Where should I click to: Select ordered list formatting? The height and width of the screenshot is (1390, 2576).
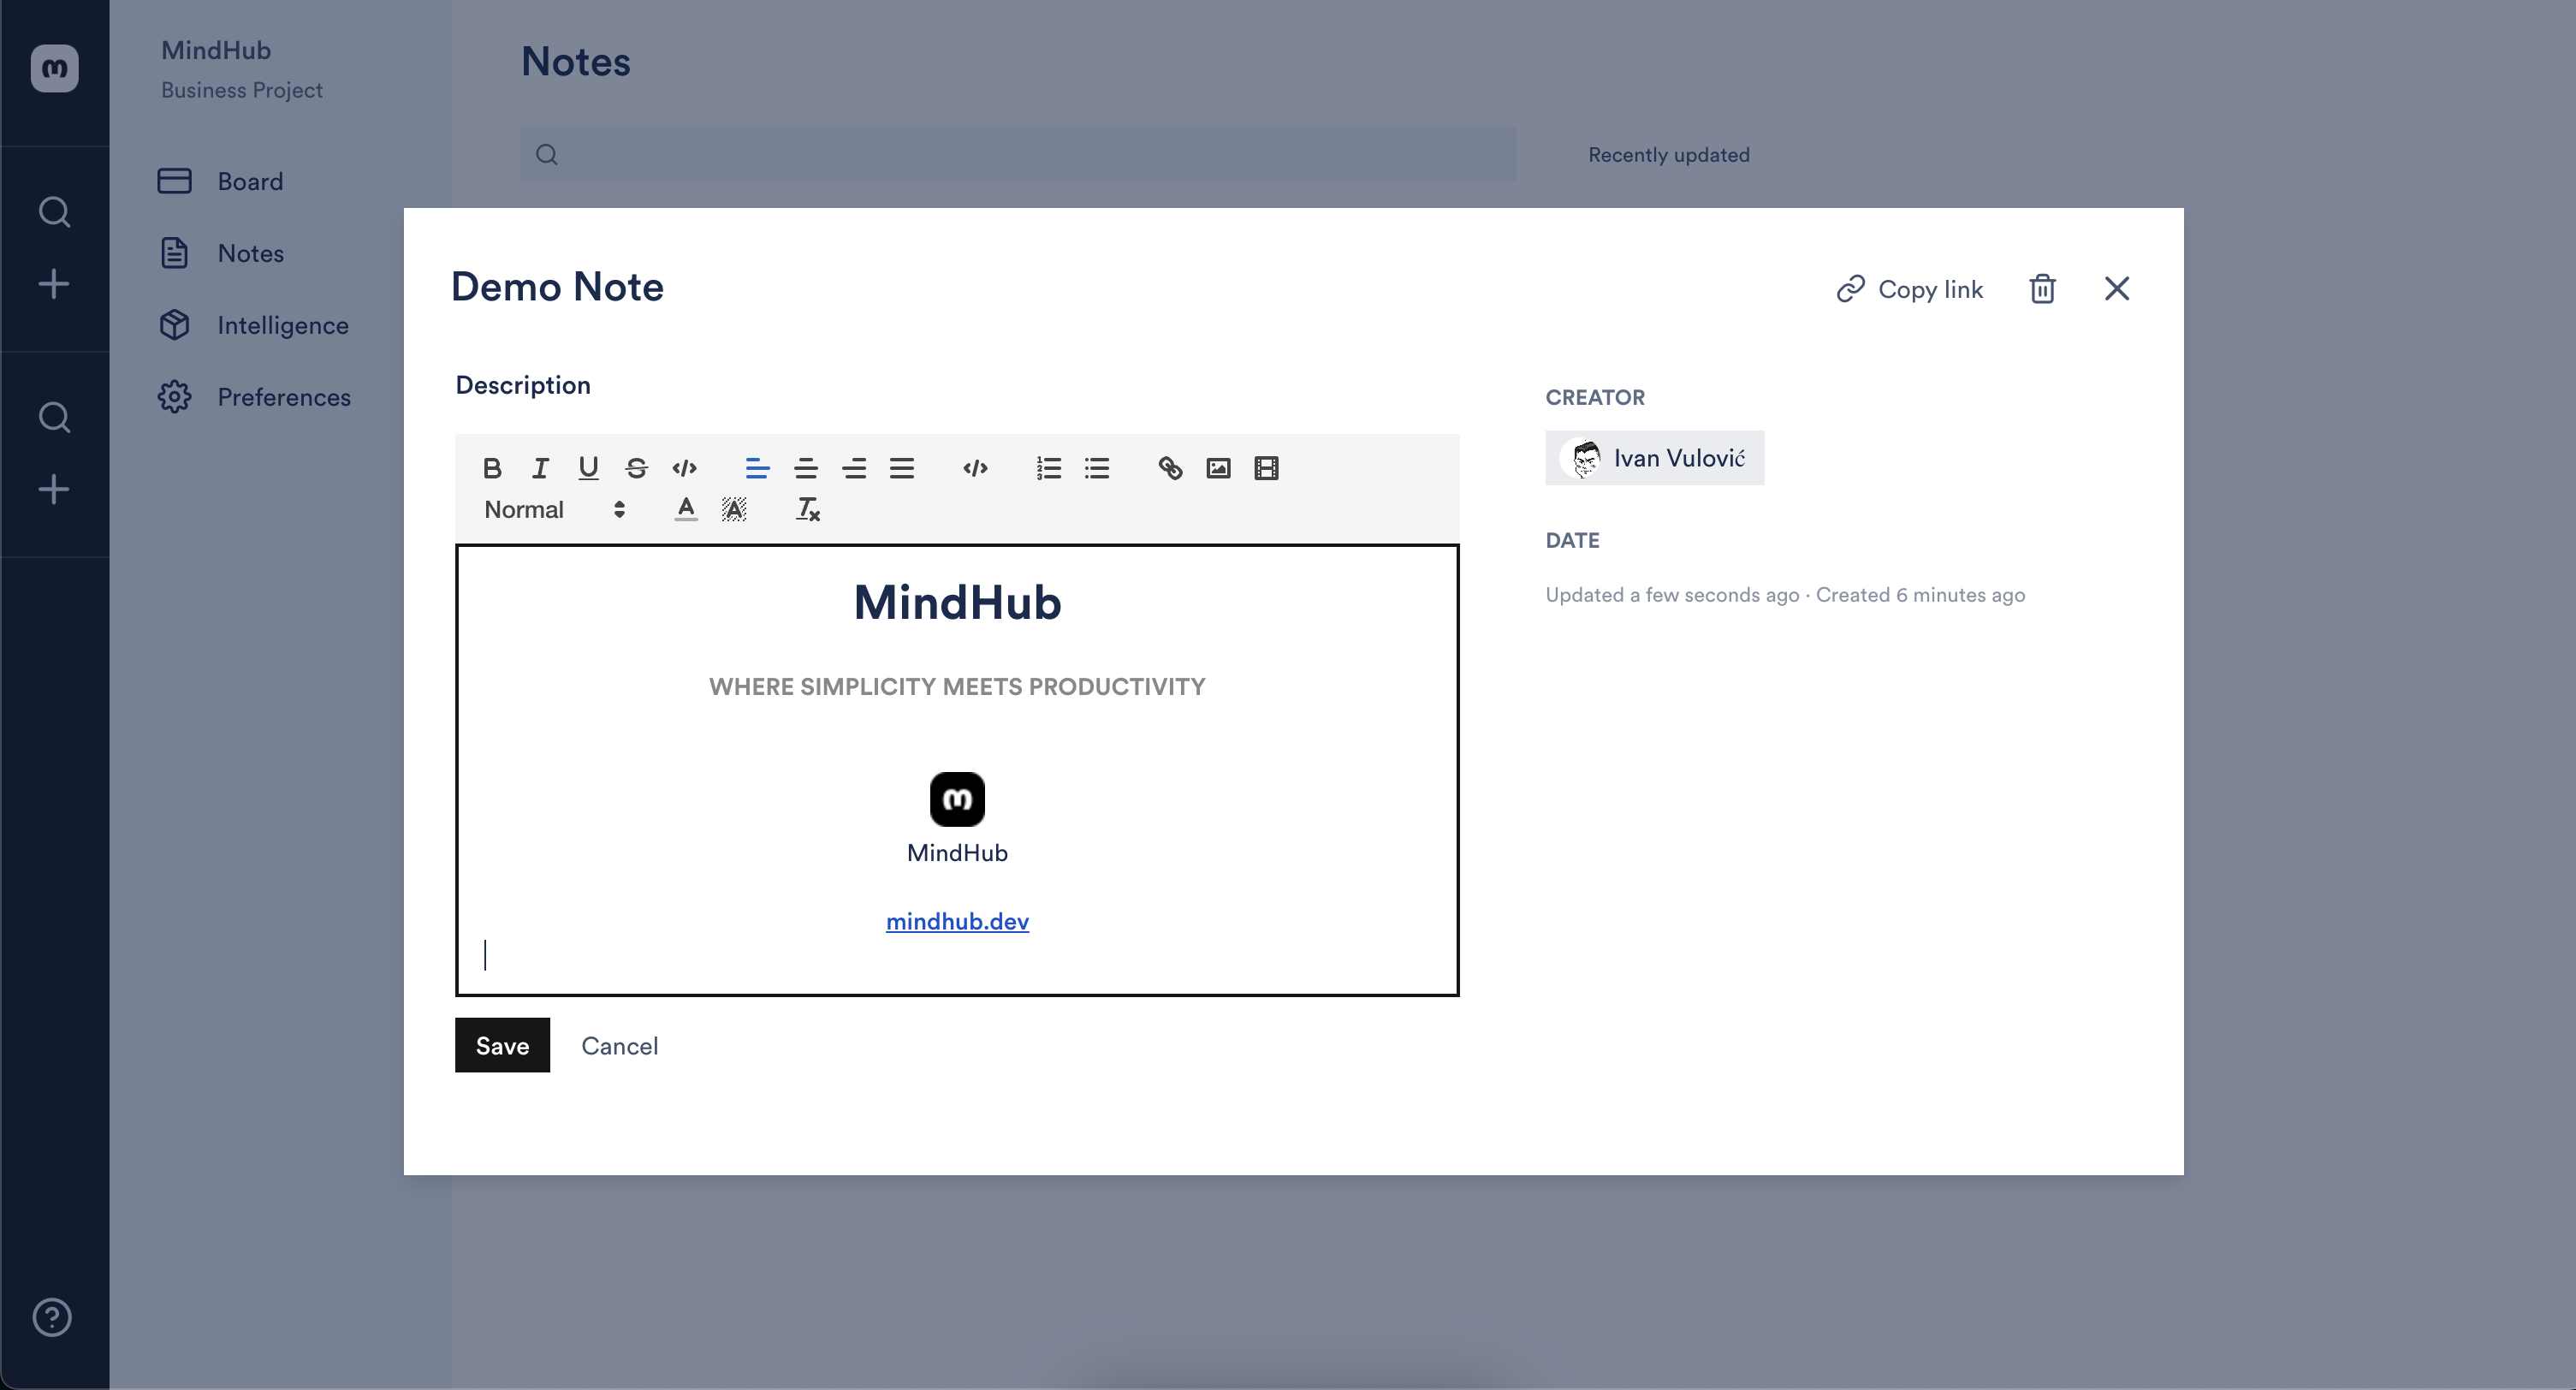pos(1048,467)
